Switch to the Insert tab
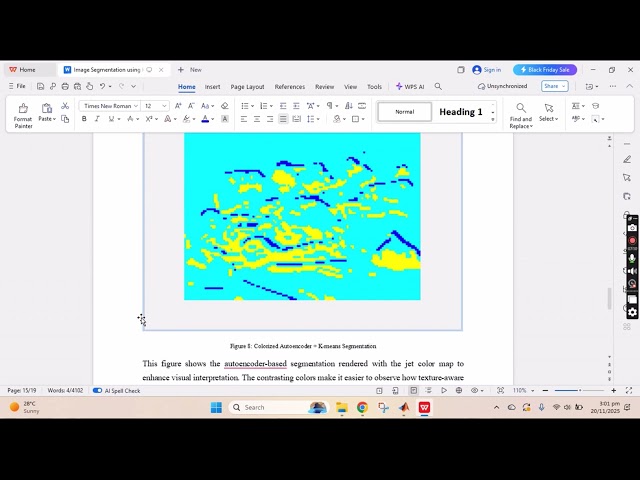 pos(212,87)
